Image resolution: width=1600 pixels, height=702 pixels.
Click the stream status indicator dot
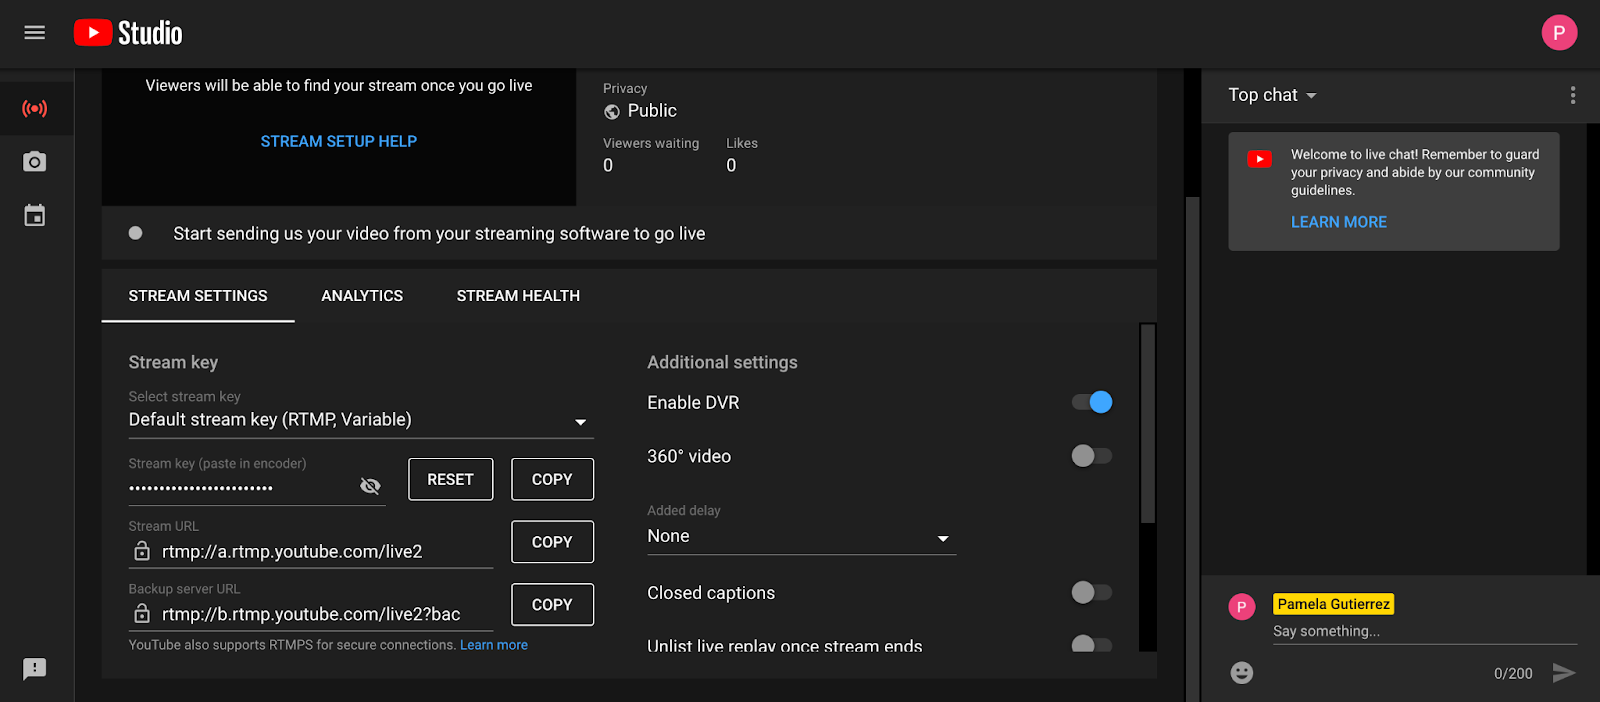tap(135, 233)
